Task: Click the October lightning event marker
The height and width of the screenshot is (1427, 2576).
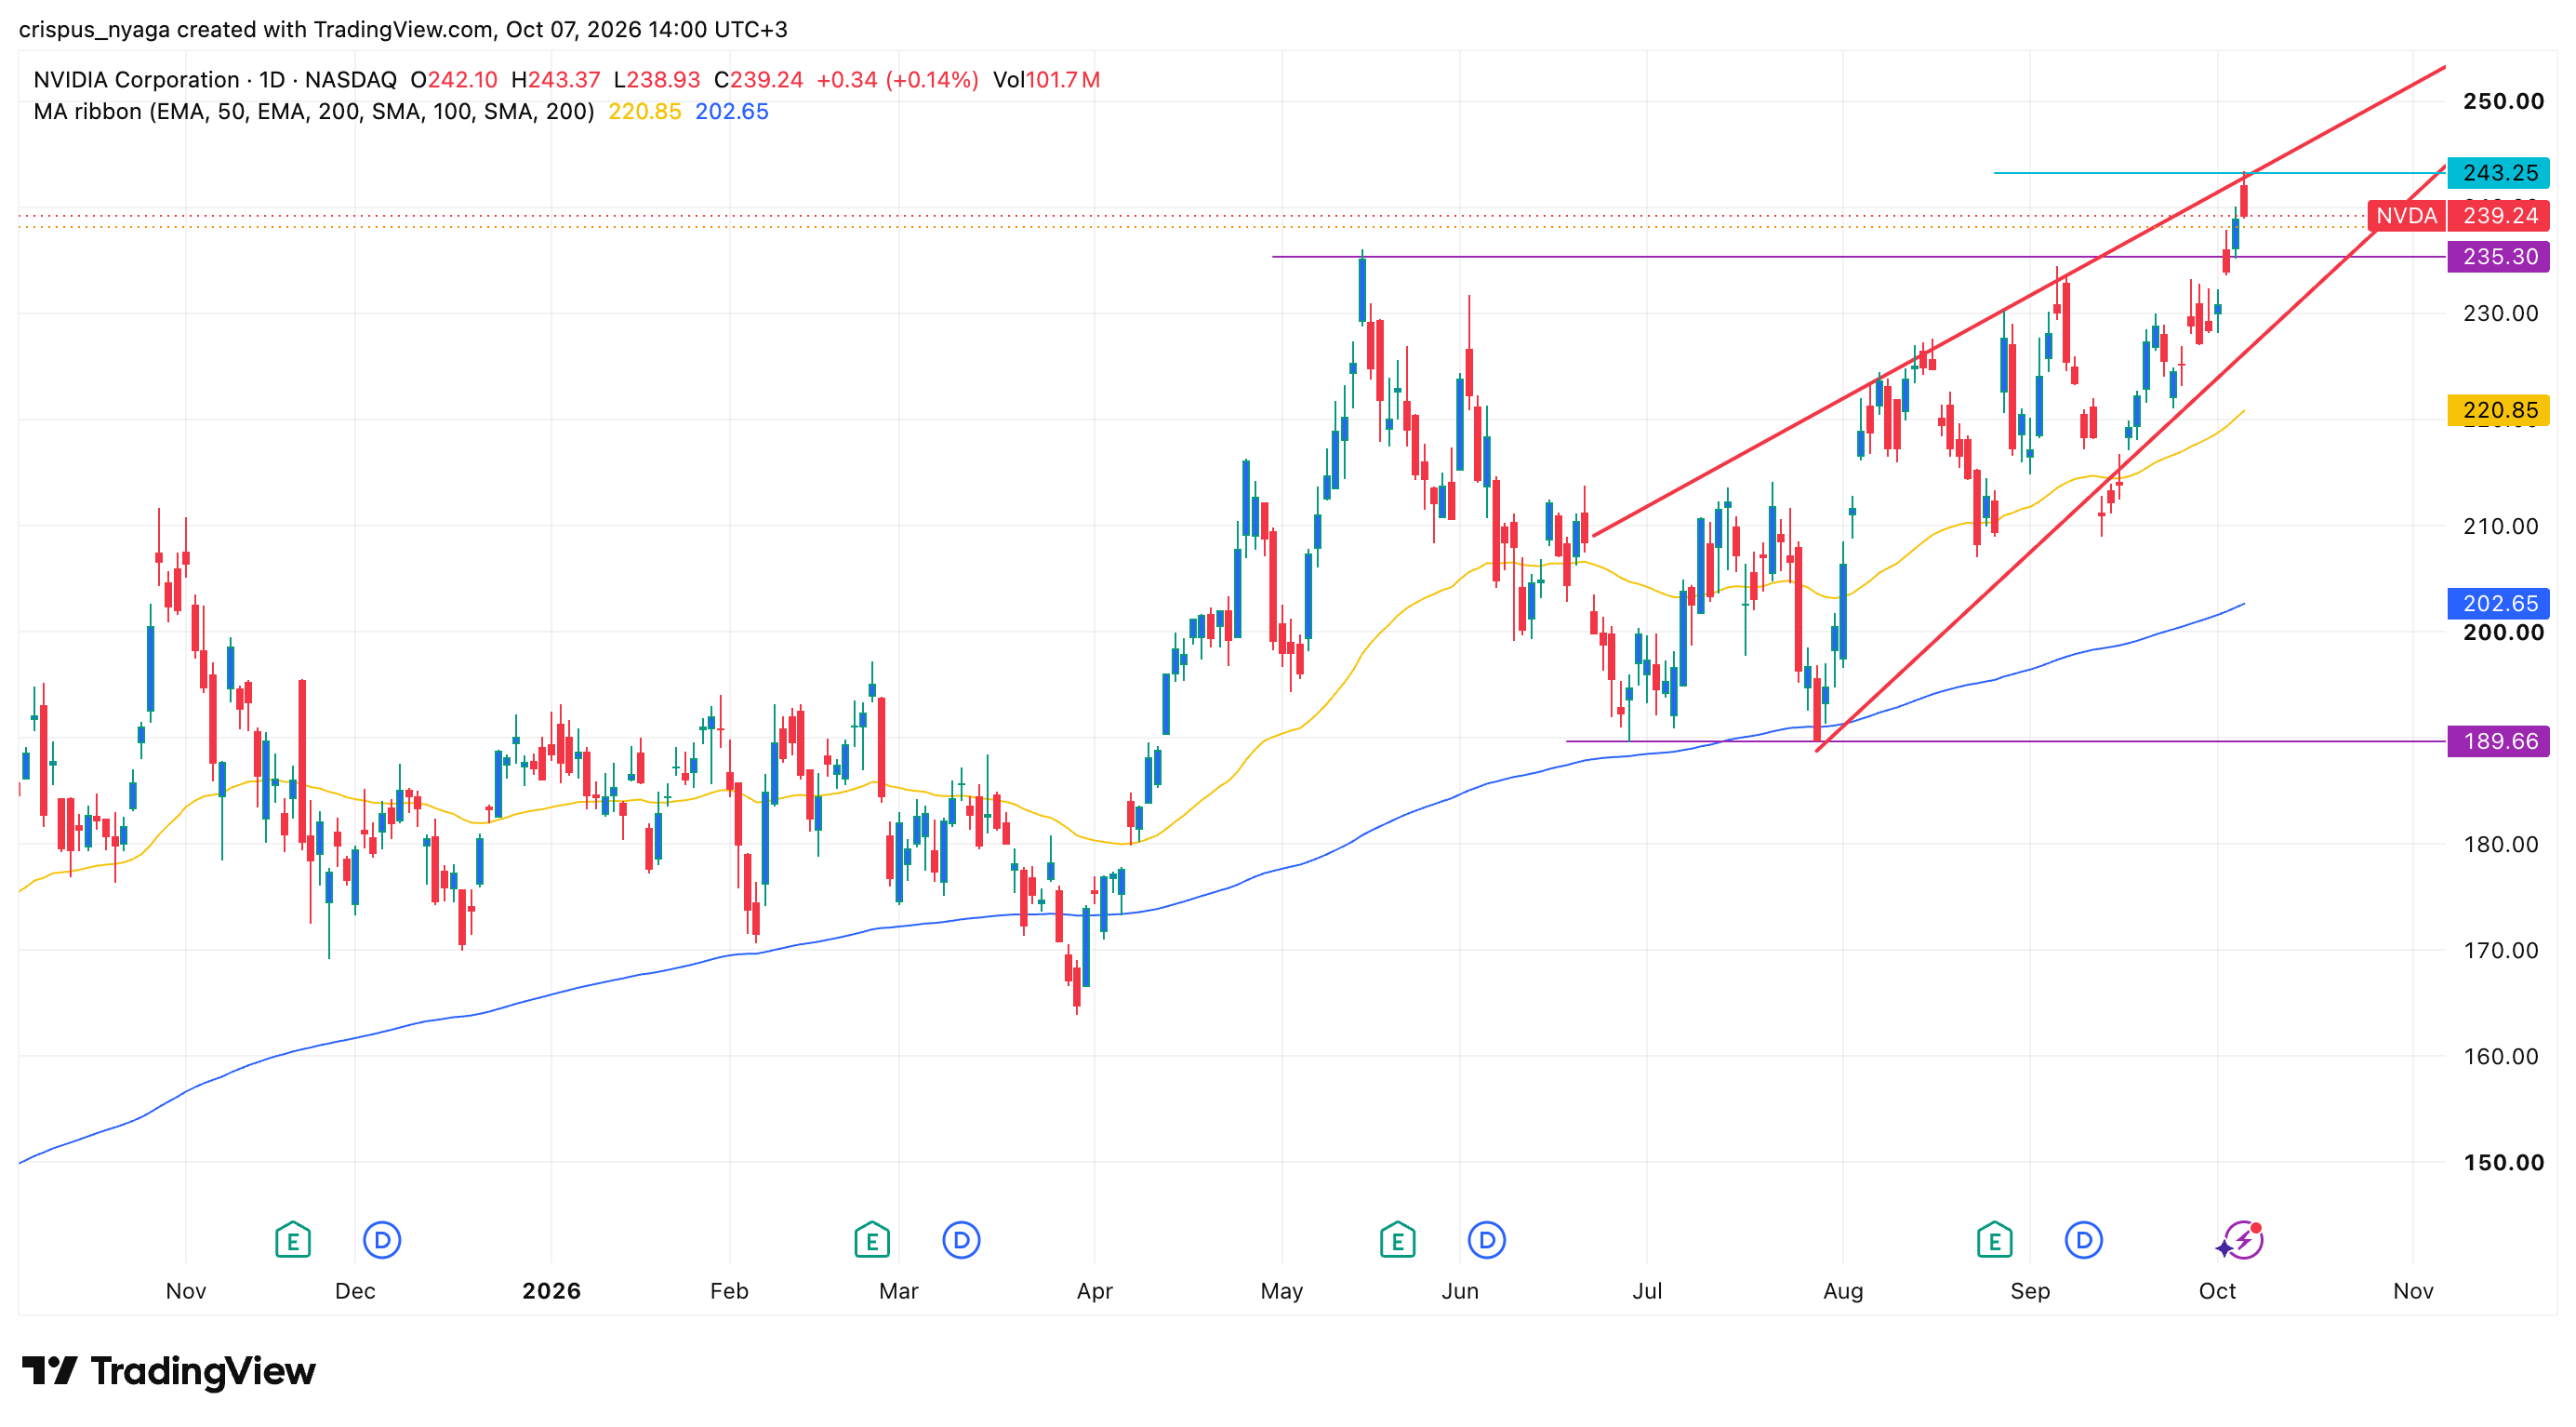Action: coord(2241,1240)
